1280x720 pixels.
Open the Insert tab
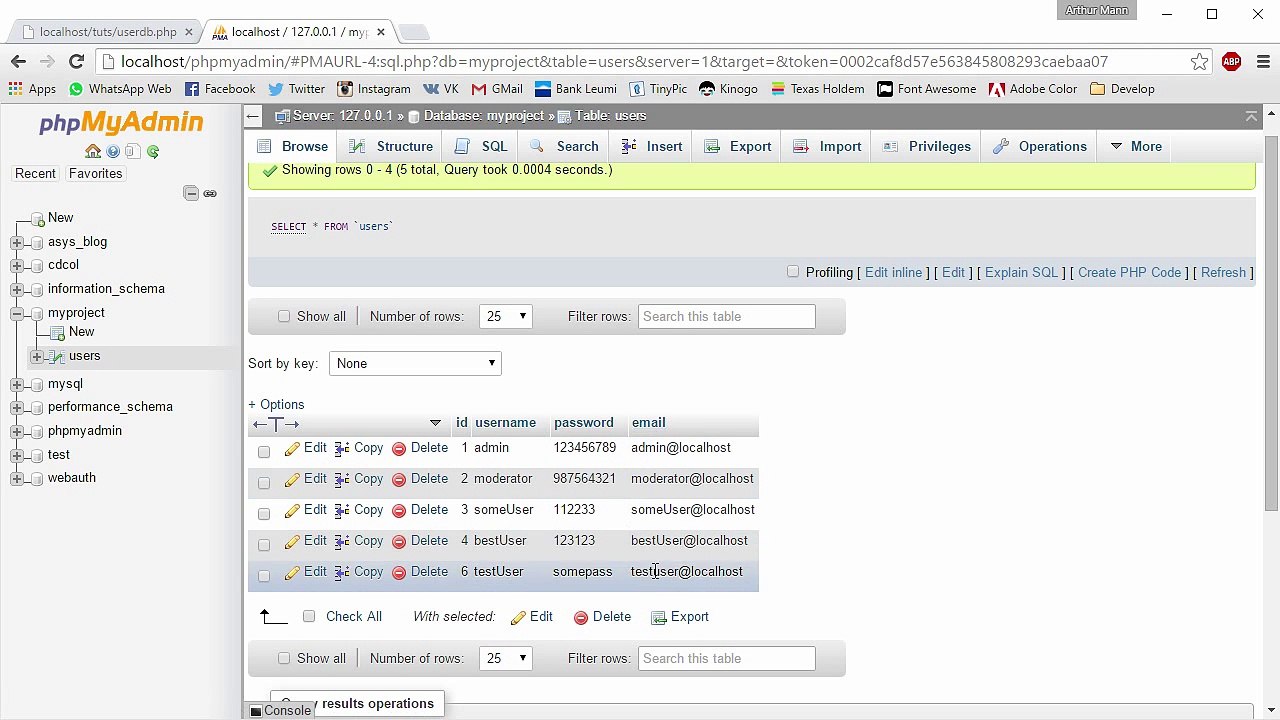coord(652,147)
